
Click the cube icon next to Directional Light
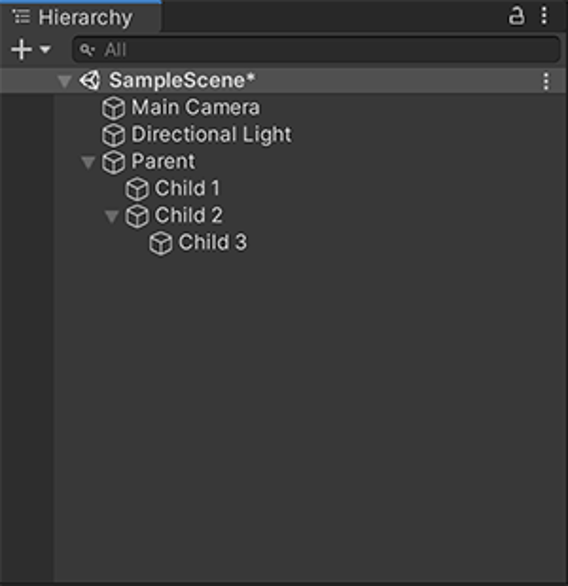[114, 135]
